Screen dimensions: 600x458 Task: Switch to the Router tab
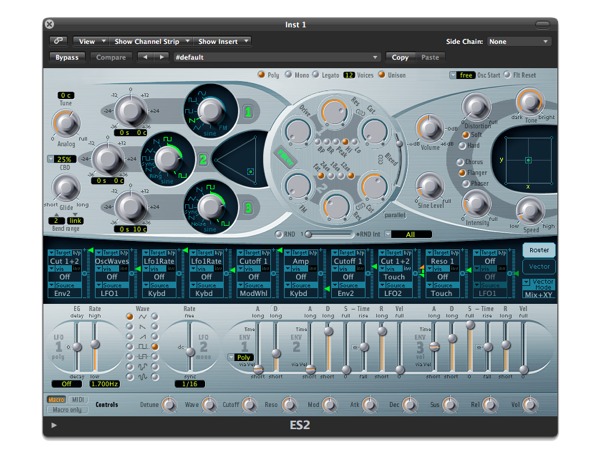pyautogui.click(x=539, y=250)
